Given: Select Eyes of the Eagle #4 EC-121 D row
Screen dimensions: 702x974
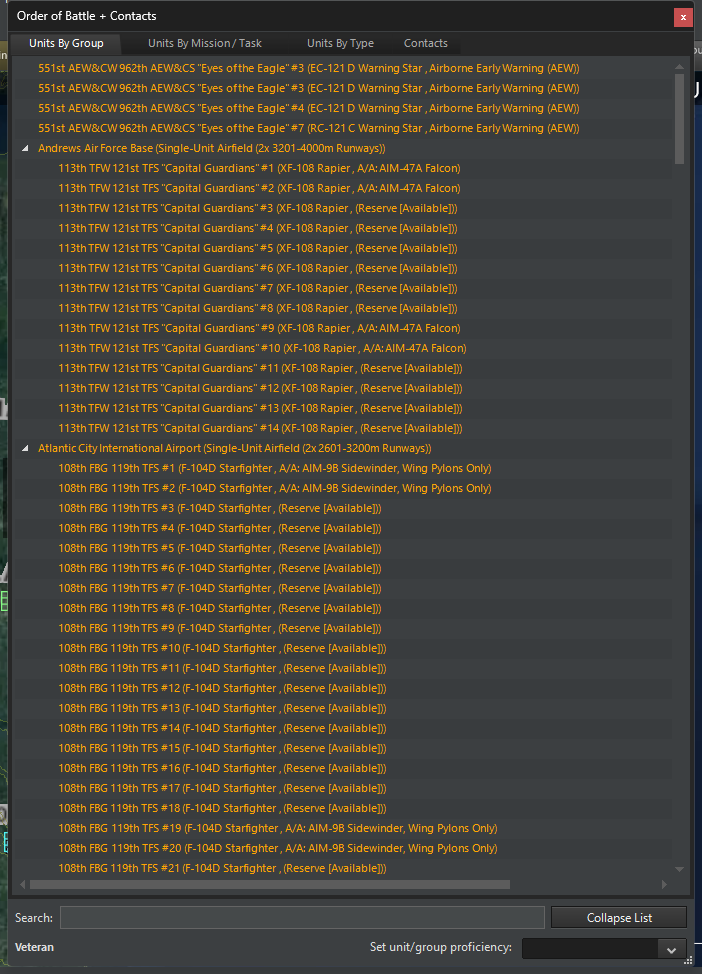Looking at the screenshot, I should (308, 108).
